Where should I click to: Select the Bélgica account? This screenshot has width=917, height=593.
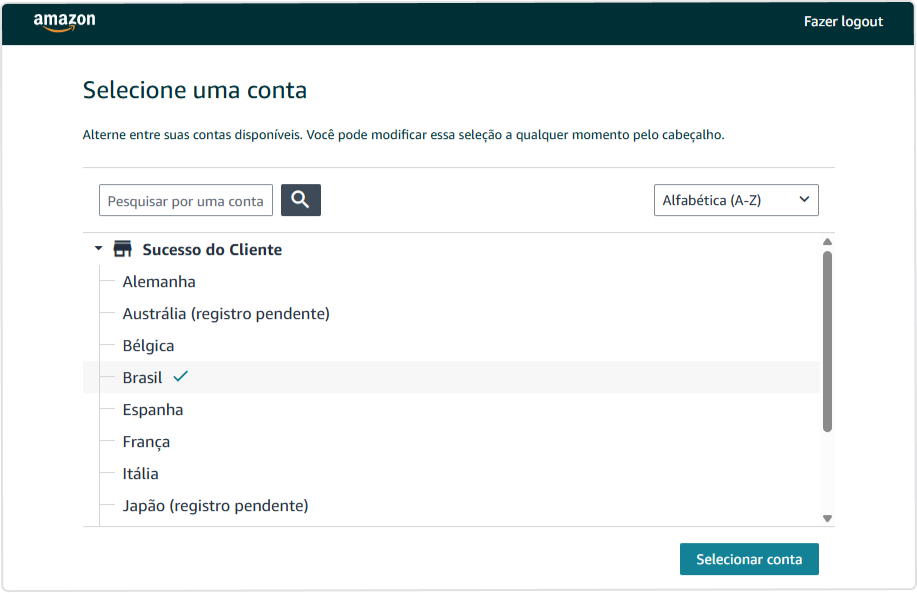[x=148, y=346]
